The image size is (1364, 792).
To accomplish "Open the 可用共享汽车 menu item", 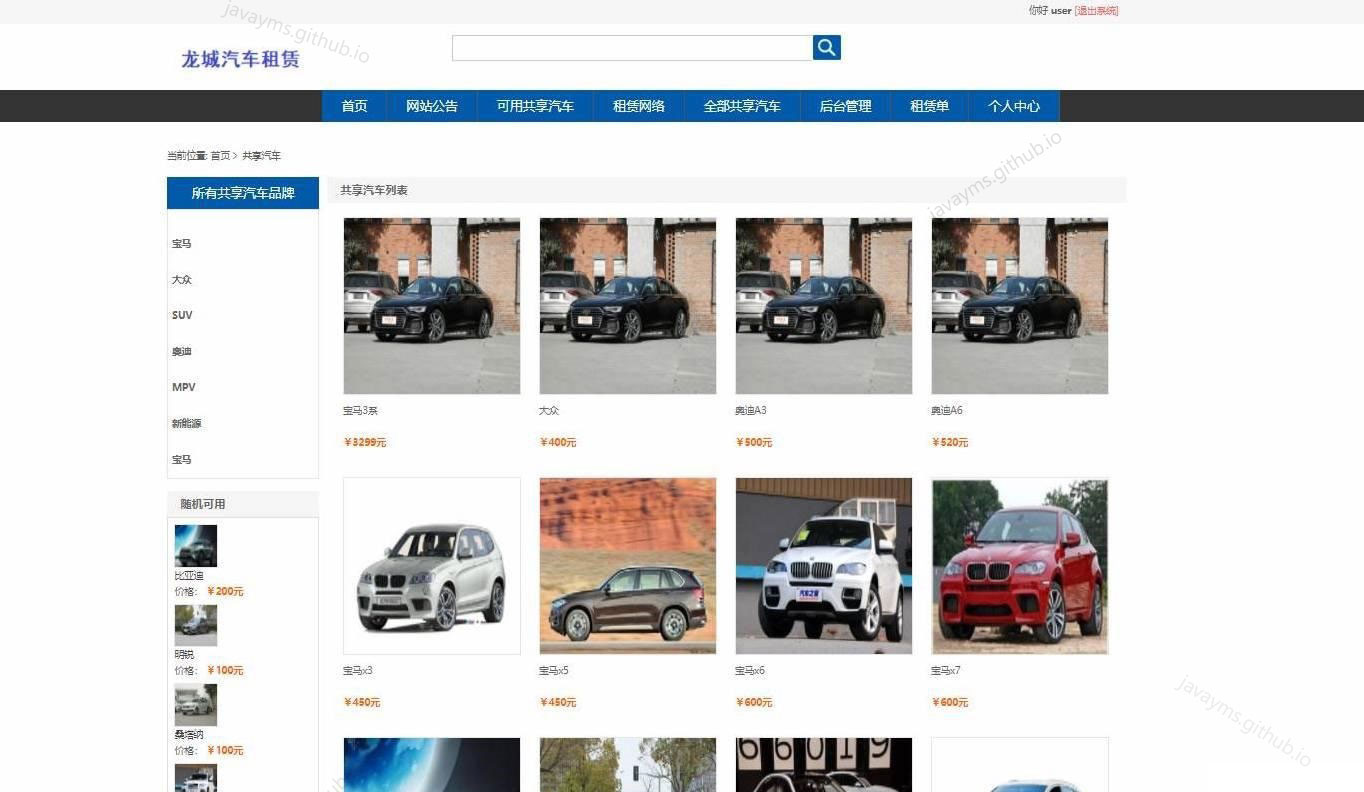I will pyautogui.click(x=534, y=106).
